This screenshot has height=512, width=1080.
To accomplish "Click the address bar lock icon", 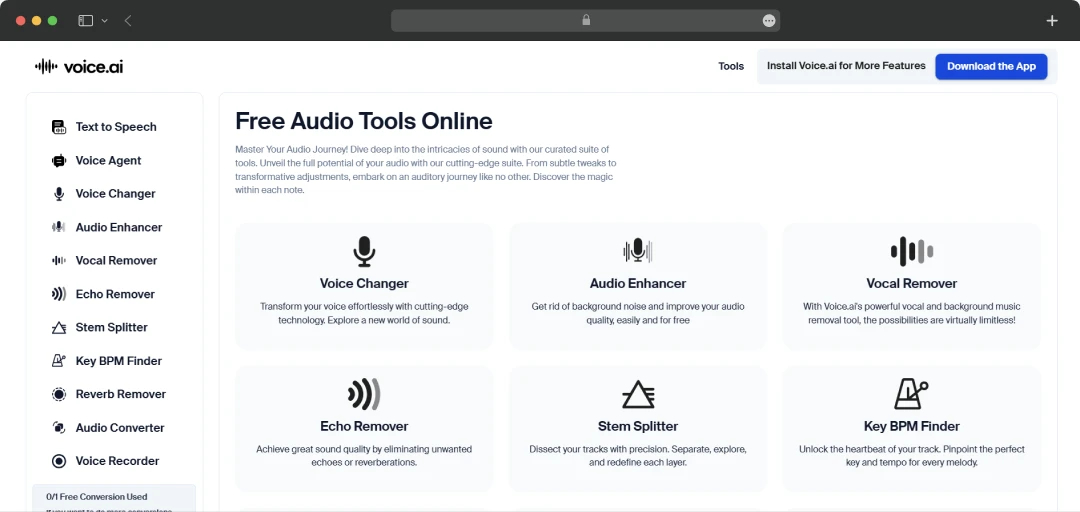I will [586, 21].
